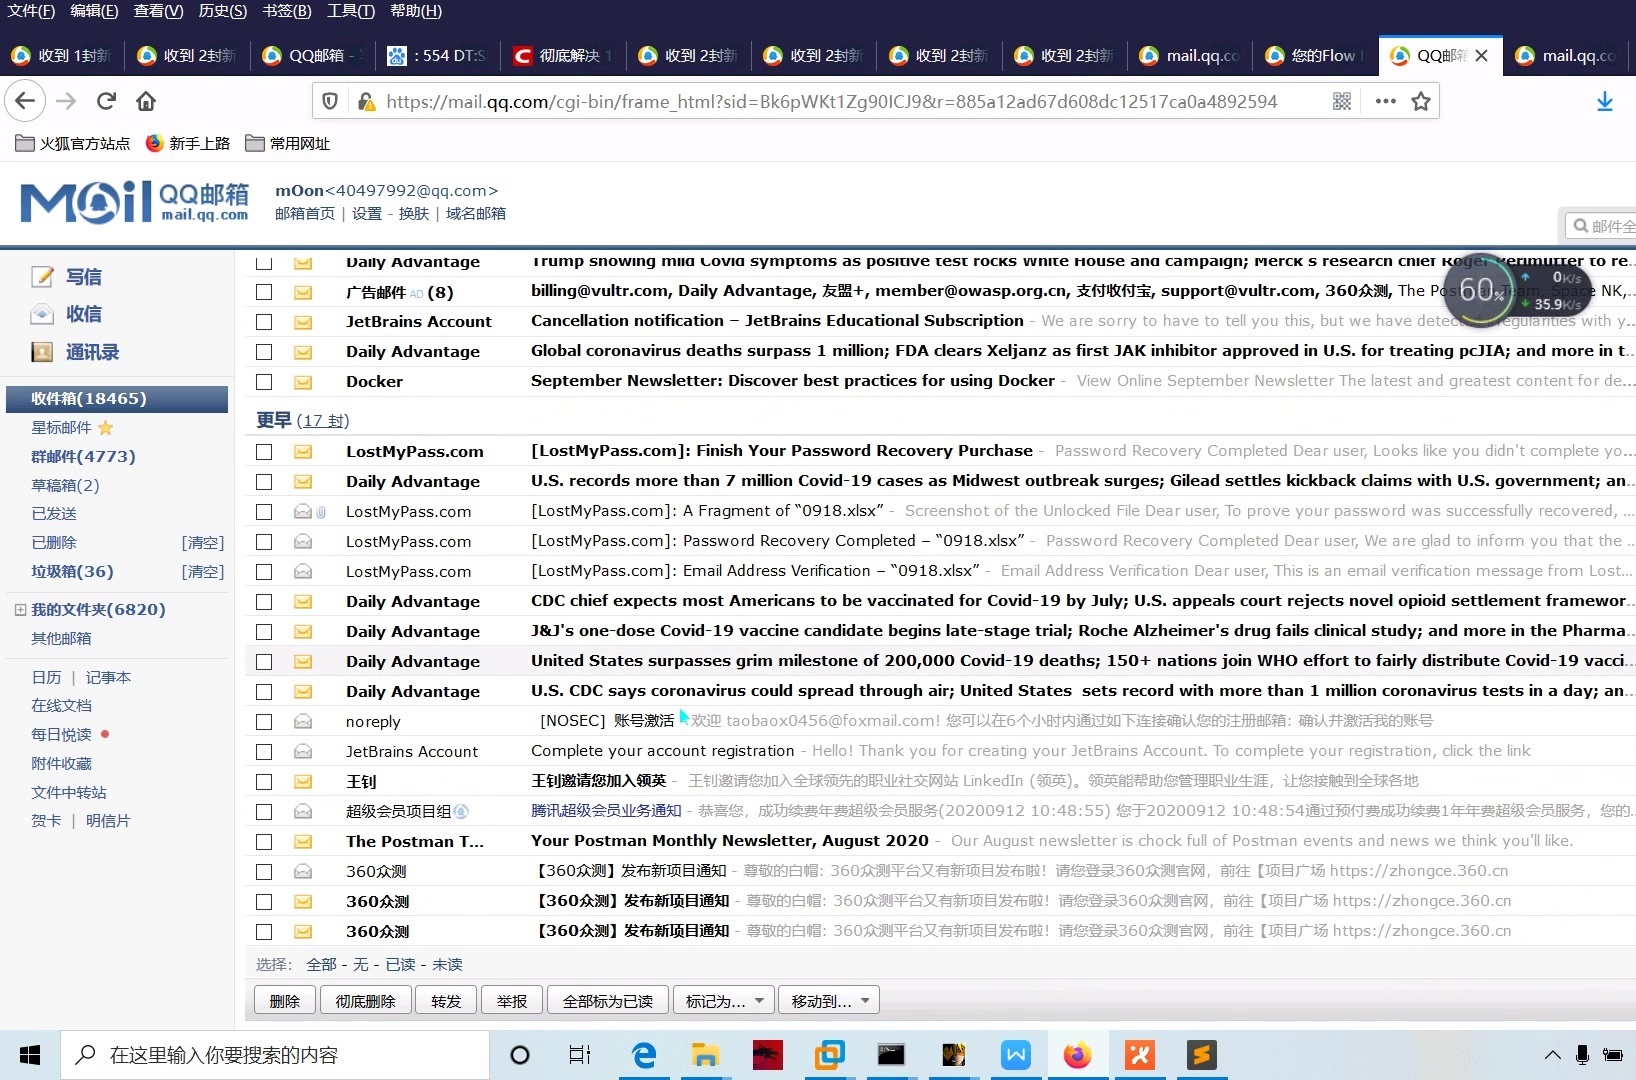The image size is (1636, 1080).
Task: Clear the 已删除 folder with 清空
Action: [x=203, y=543]
